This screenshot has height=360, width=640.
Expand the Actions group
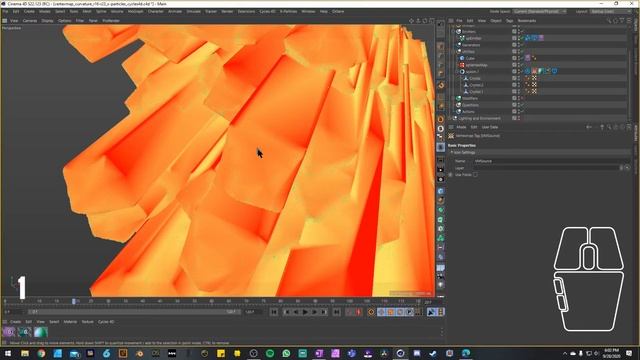coord(453,111)
